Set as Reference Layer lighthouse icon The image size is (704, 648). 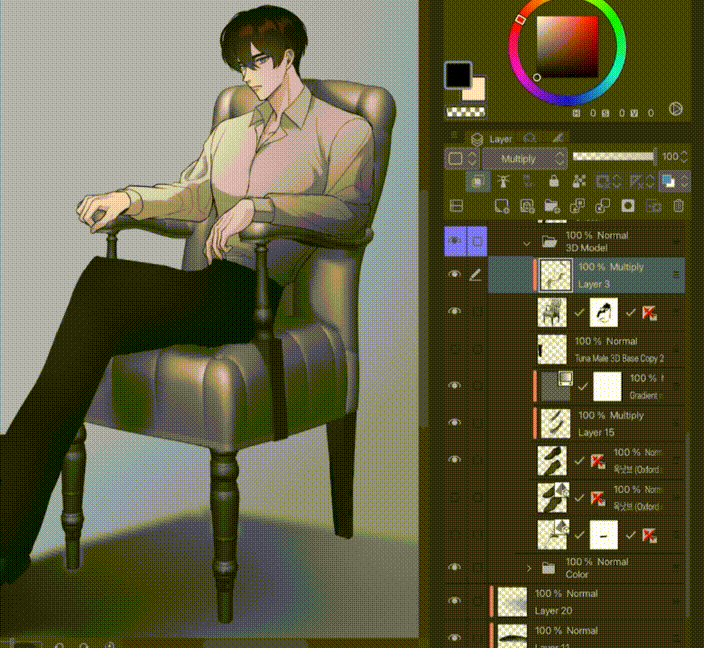pyautogui.click(x=504, y=181)
